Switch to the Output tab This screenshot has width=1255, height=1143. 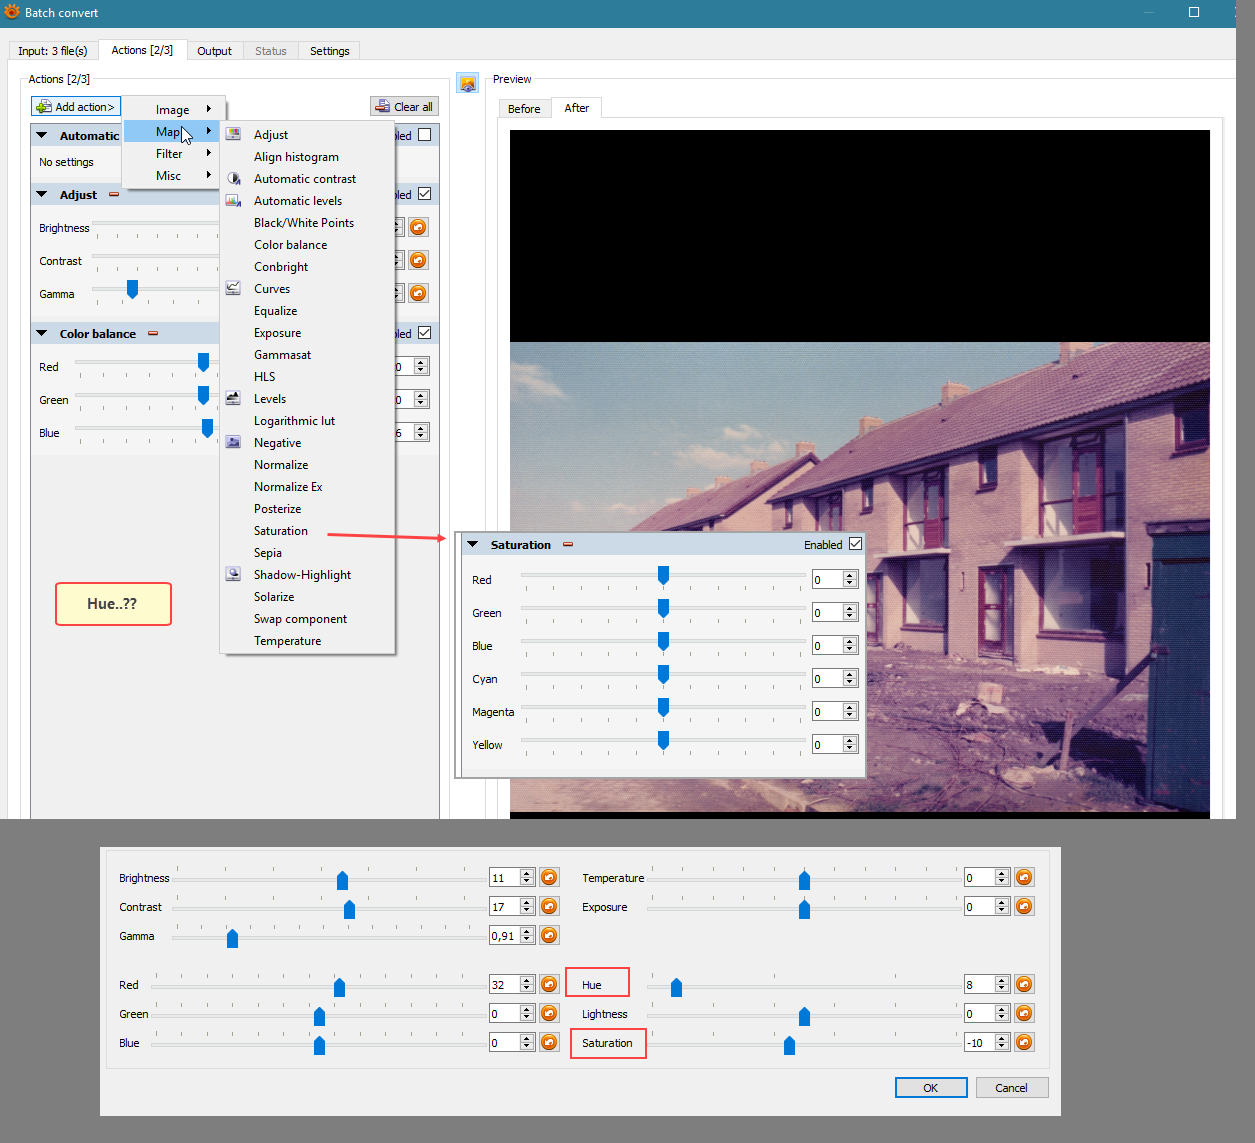[x=214, y=51]
